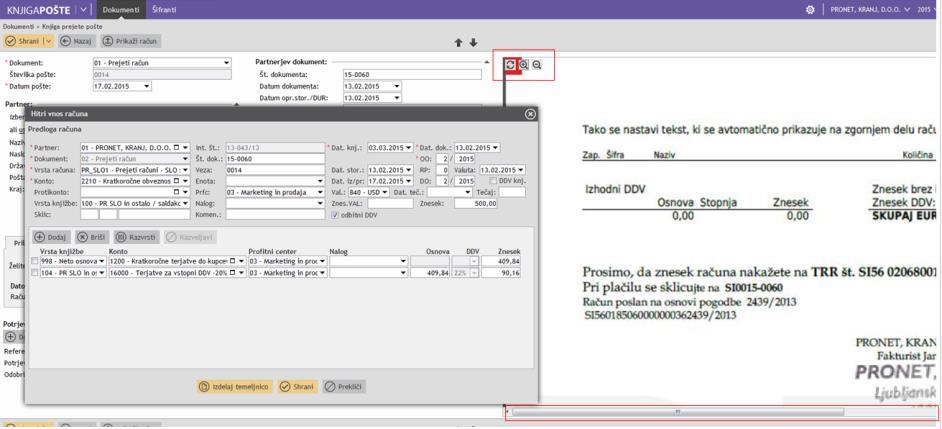
Task: Open the Dat. knj. 03.03.2015 date dropdown
Action: (409, 147)
